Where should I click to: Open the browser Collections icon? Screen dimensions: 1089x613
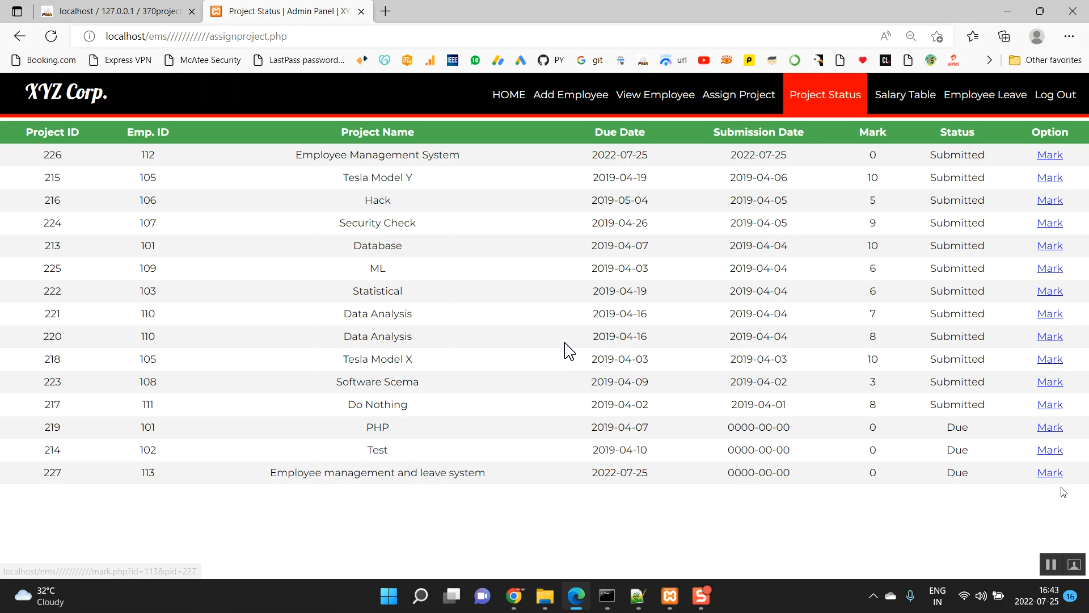click(1004, 36)
